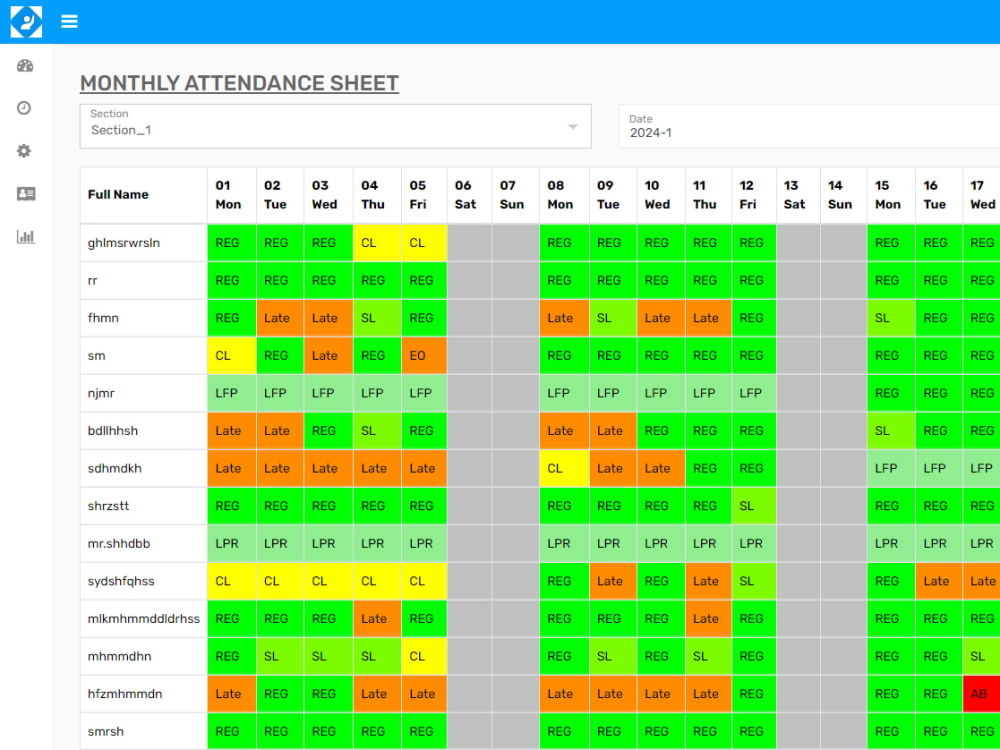Click the name njmr
Viewport: 1000px width, 750px height.
click(x=101, y=393)
